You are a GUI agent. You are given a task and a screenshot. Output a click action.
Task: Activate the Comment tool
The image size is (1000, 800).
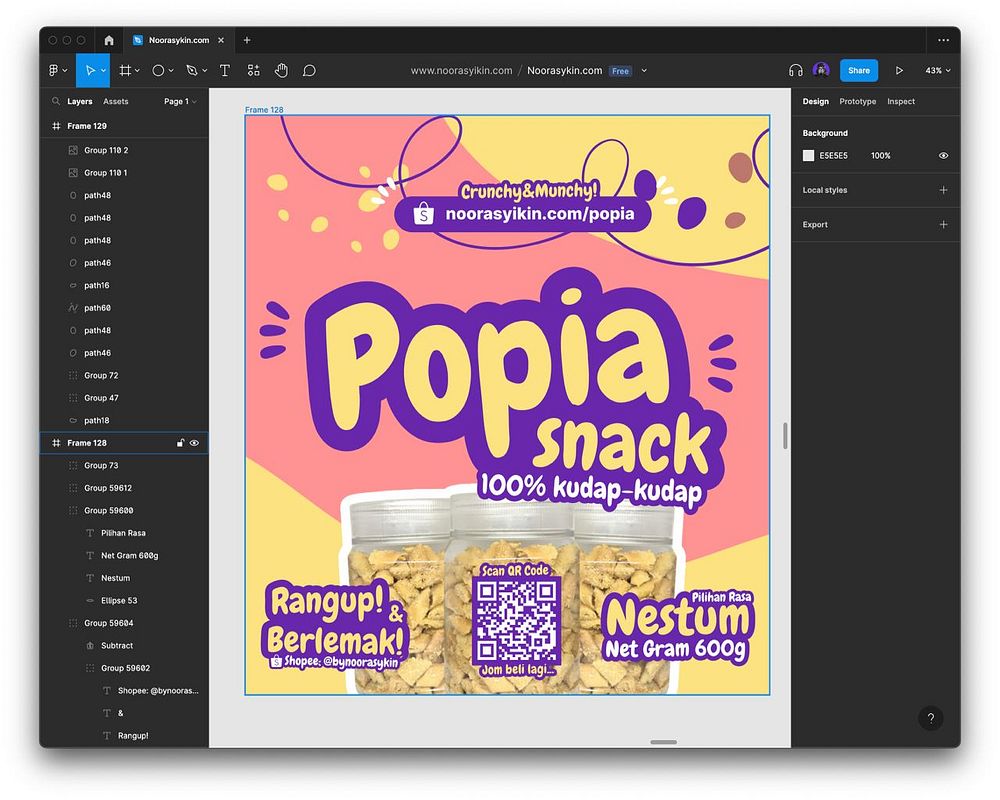click(x=309, y=70)
